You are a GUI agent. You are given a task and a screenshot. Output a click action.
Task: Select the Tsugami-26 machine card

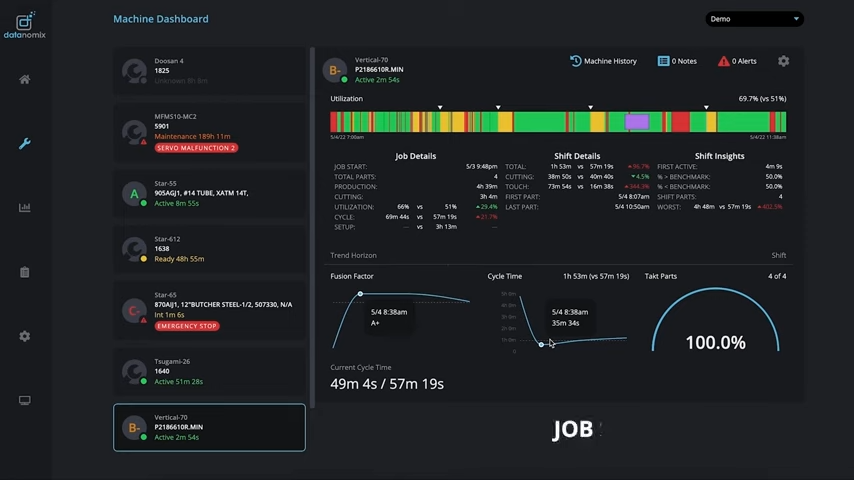click(209, 371)
